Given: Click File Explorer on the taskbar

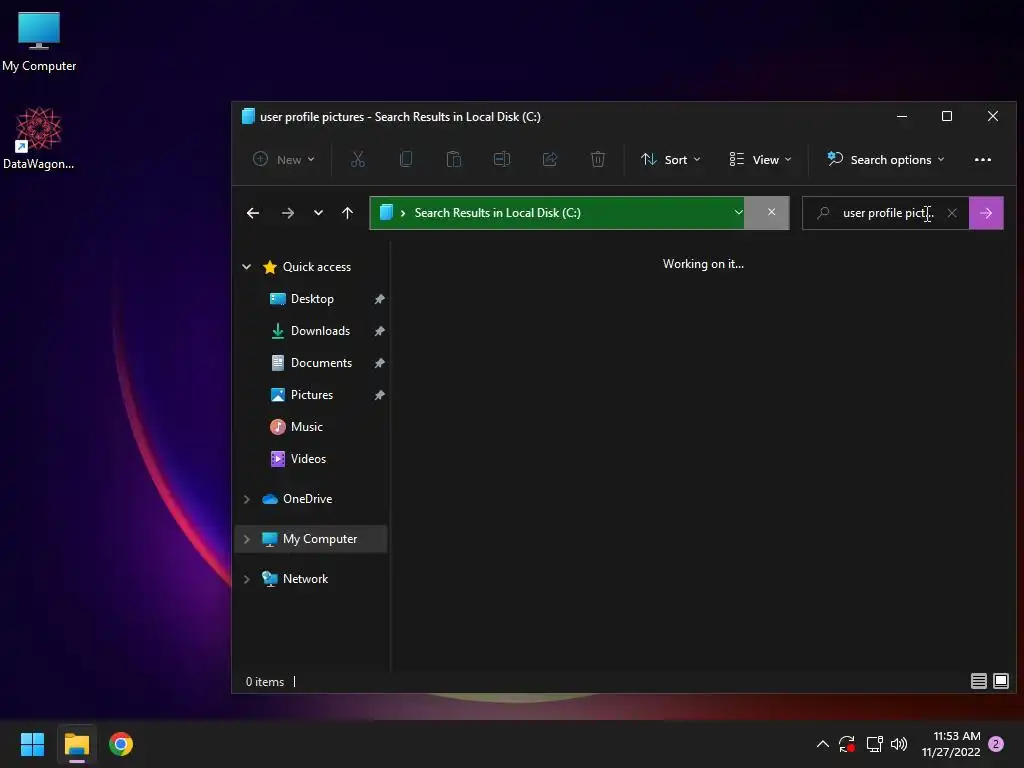Looking at the screenshot, I should 77,744.
